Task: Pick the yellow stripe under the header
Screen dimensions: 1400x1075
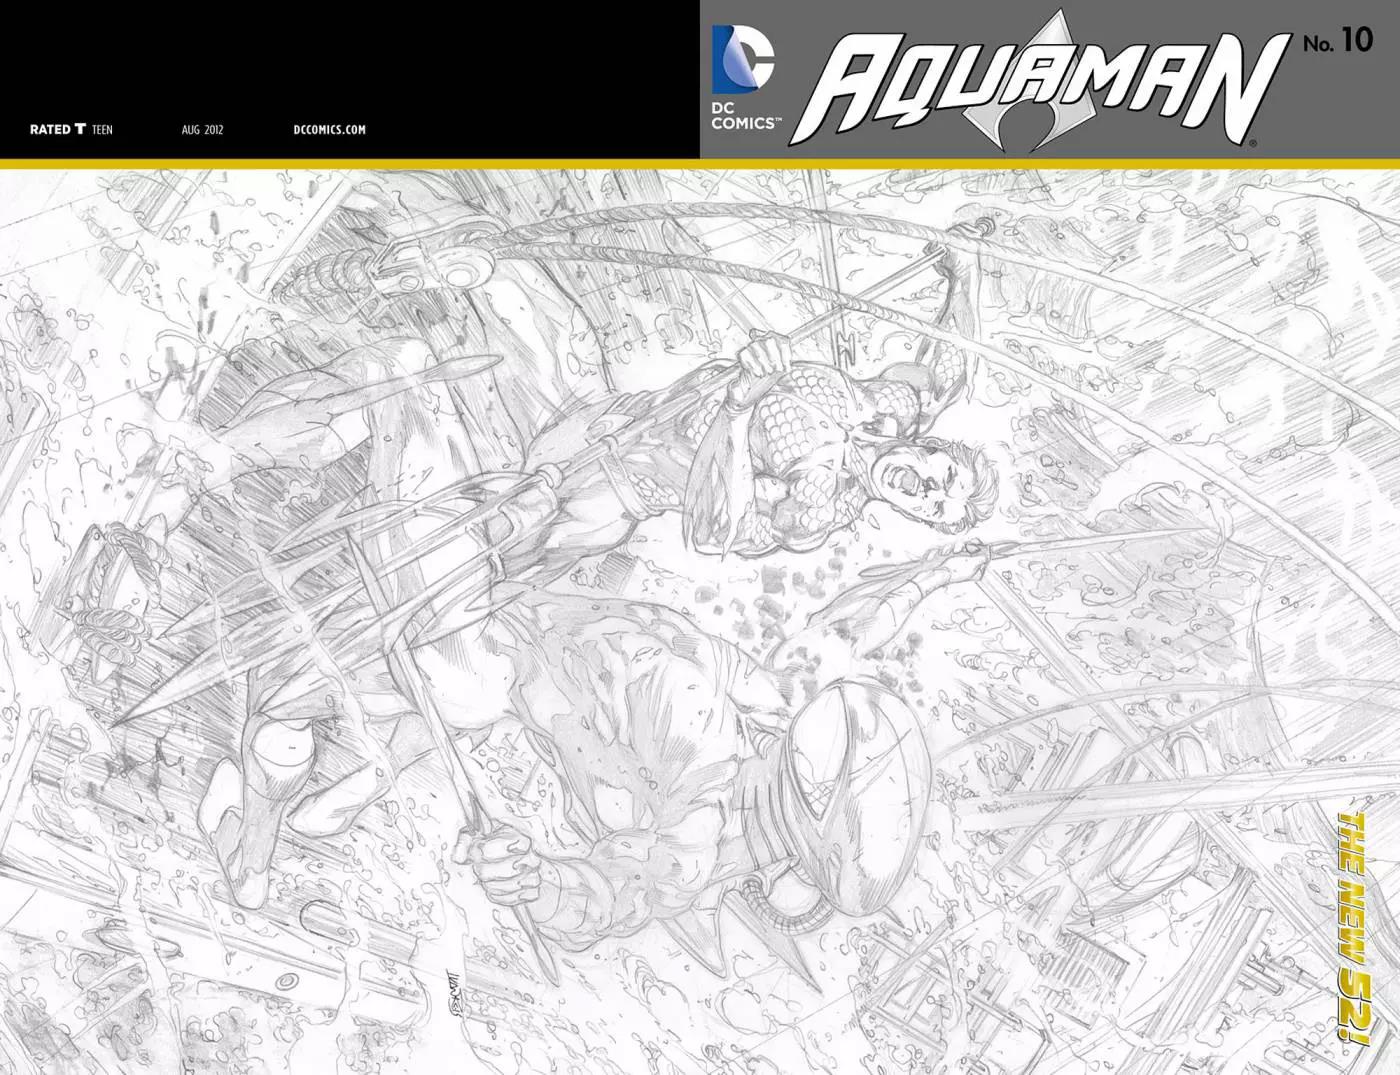Action: click(x=700, y=163)
